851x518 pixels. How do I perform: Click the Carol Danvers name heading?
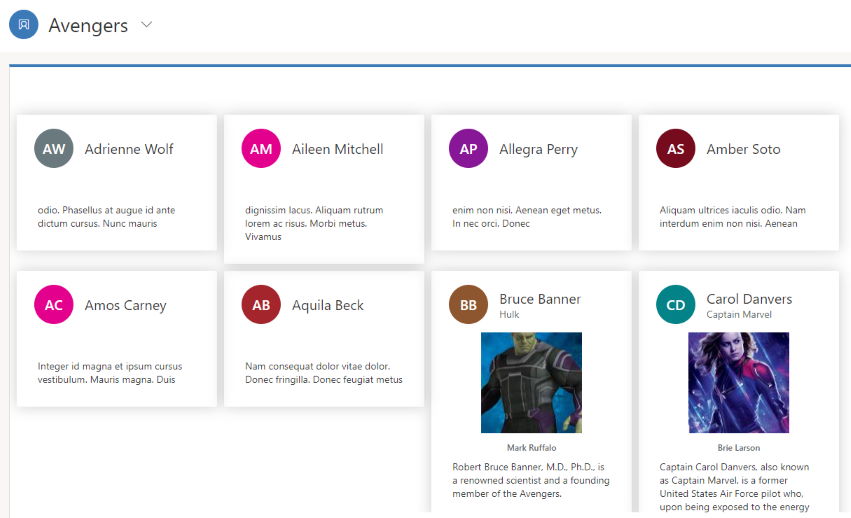point(749,299)
